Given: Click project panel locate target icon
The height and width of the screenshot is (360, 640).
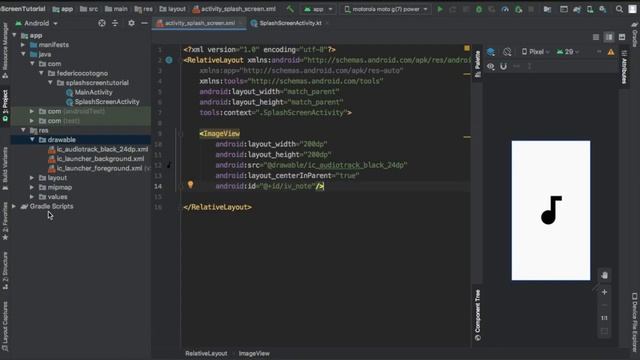Looking at the screenshot, I should click(102, 23).
